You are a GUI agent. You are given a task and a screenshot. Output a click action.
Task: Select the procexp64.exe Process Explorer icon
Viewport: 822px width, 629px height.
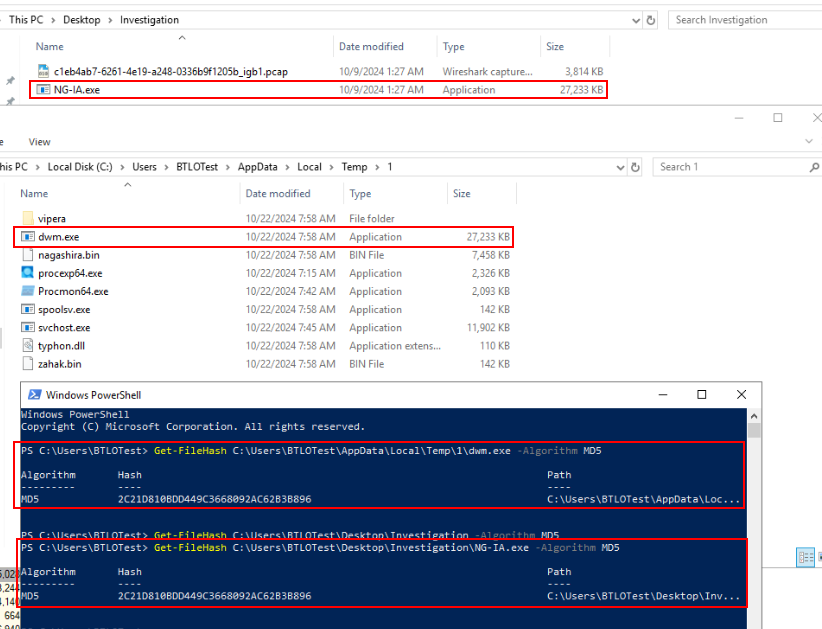pyautogui.click(x=28, y=273)
